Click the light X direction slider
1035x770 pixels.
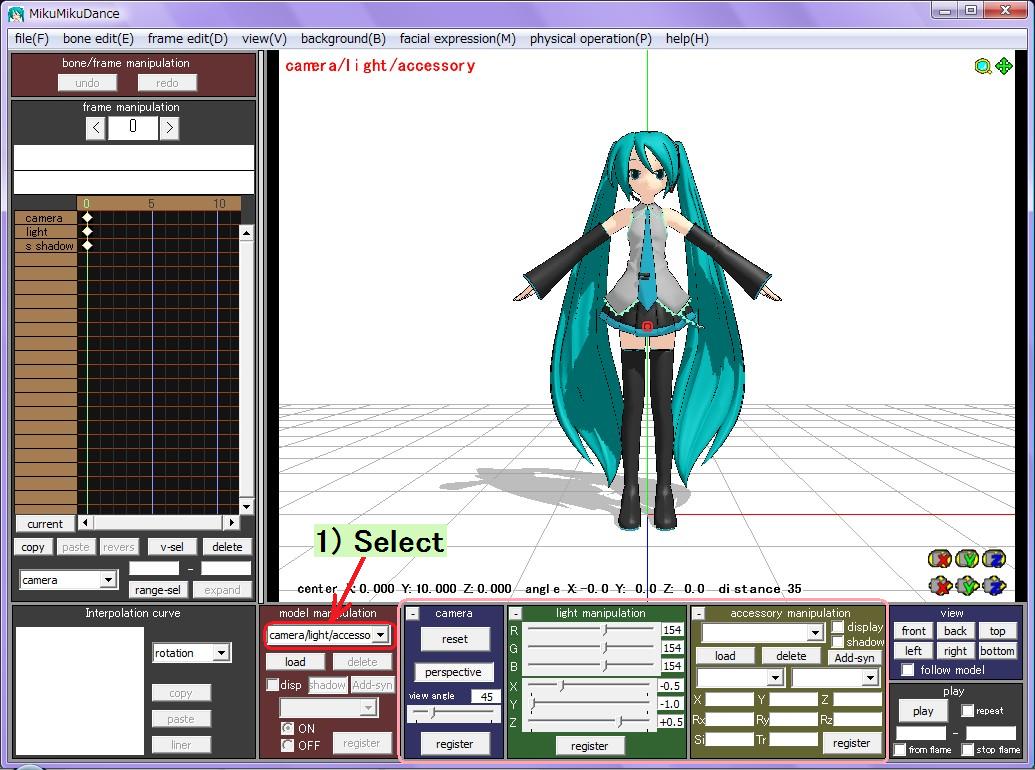[588, 686]
